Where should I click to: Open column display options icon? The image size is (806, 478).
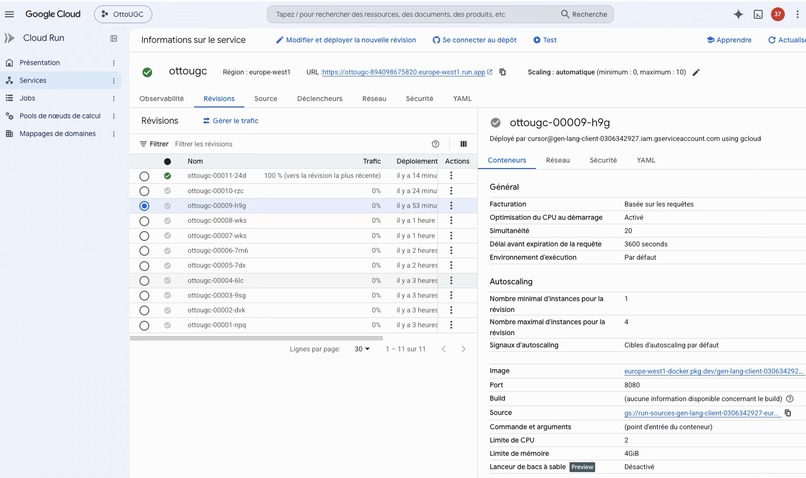click(463, 144)
